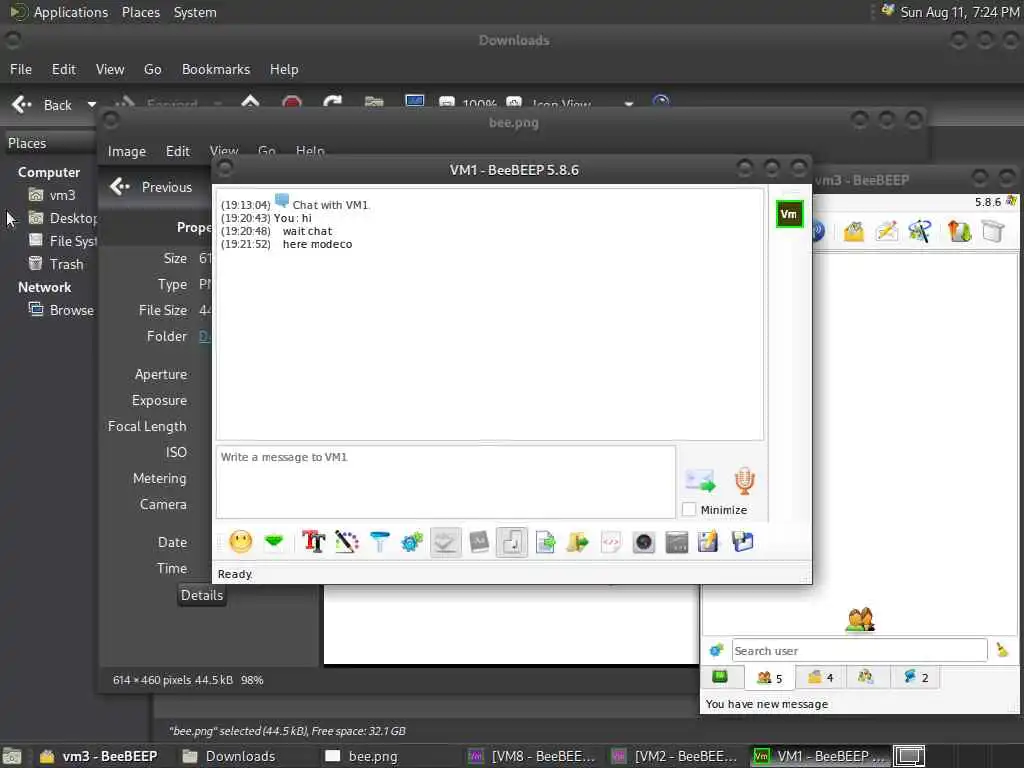1024x768 pixels.
Task: Switch to the VM8 - BeeBEEP taskbar item
Action: [x=533, y=756]
